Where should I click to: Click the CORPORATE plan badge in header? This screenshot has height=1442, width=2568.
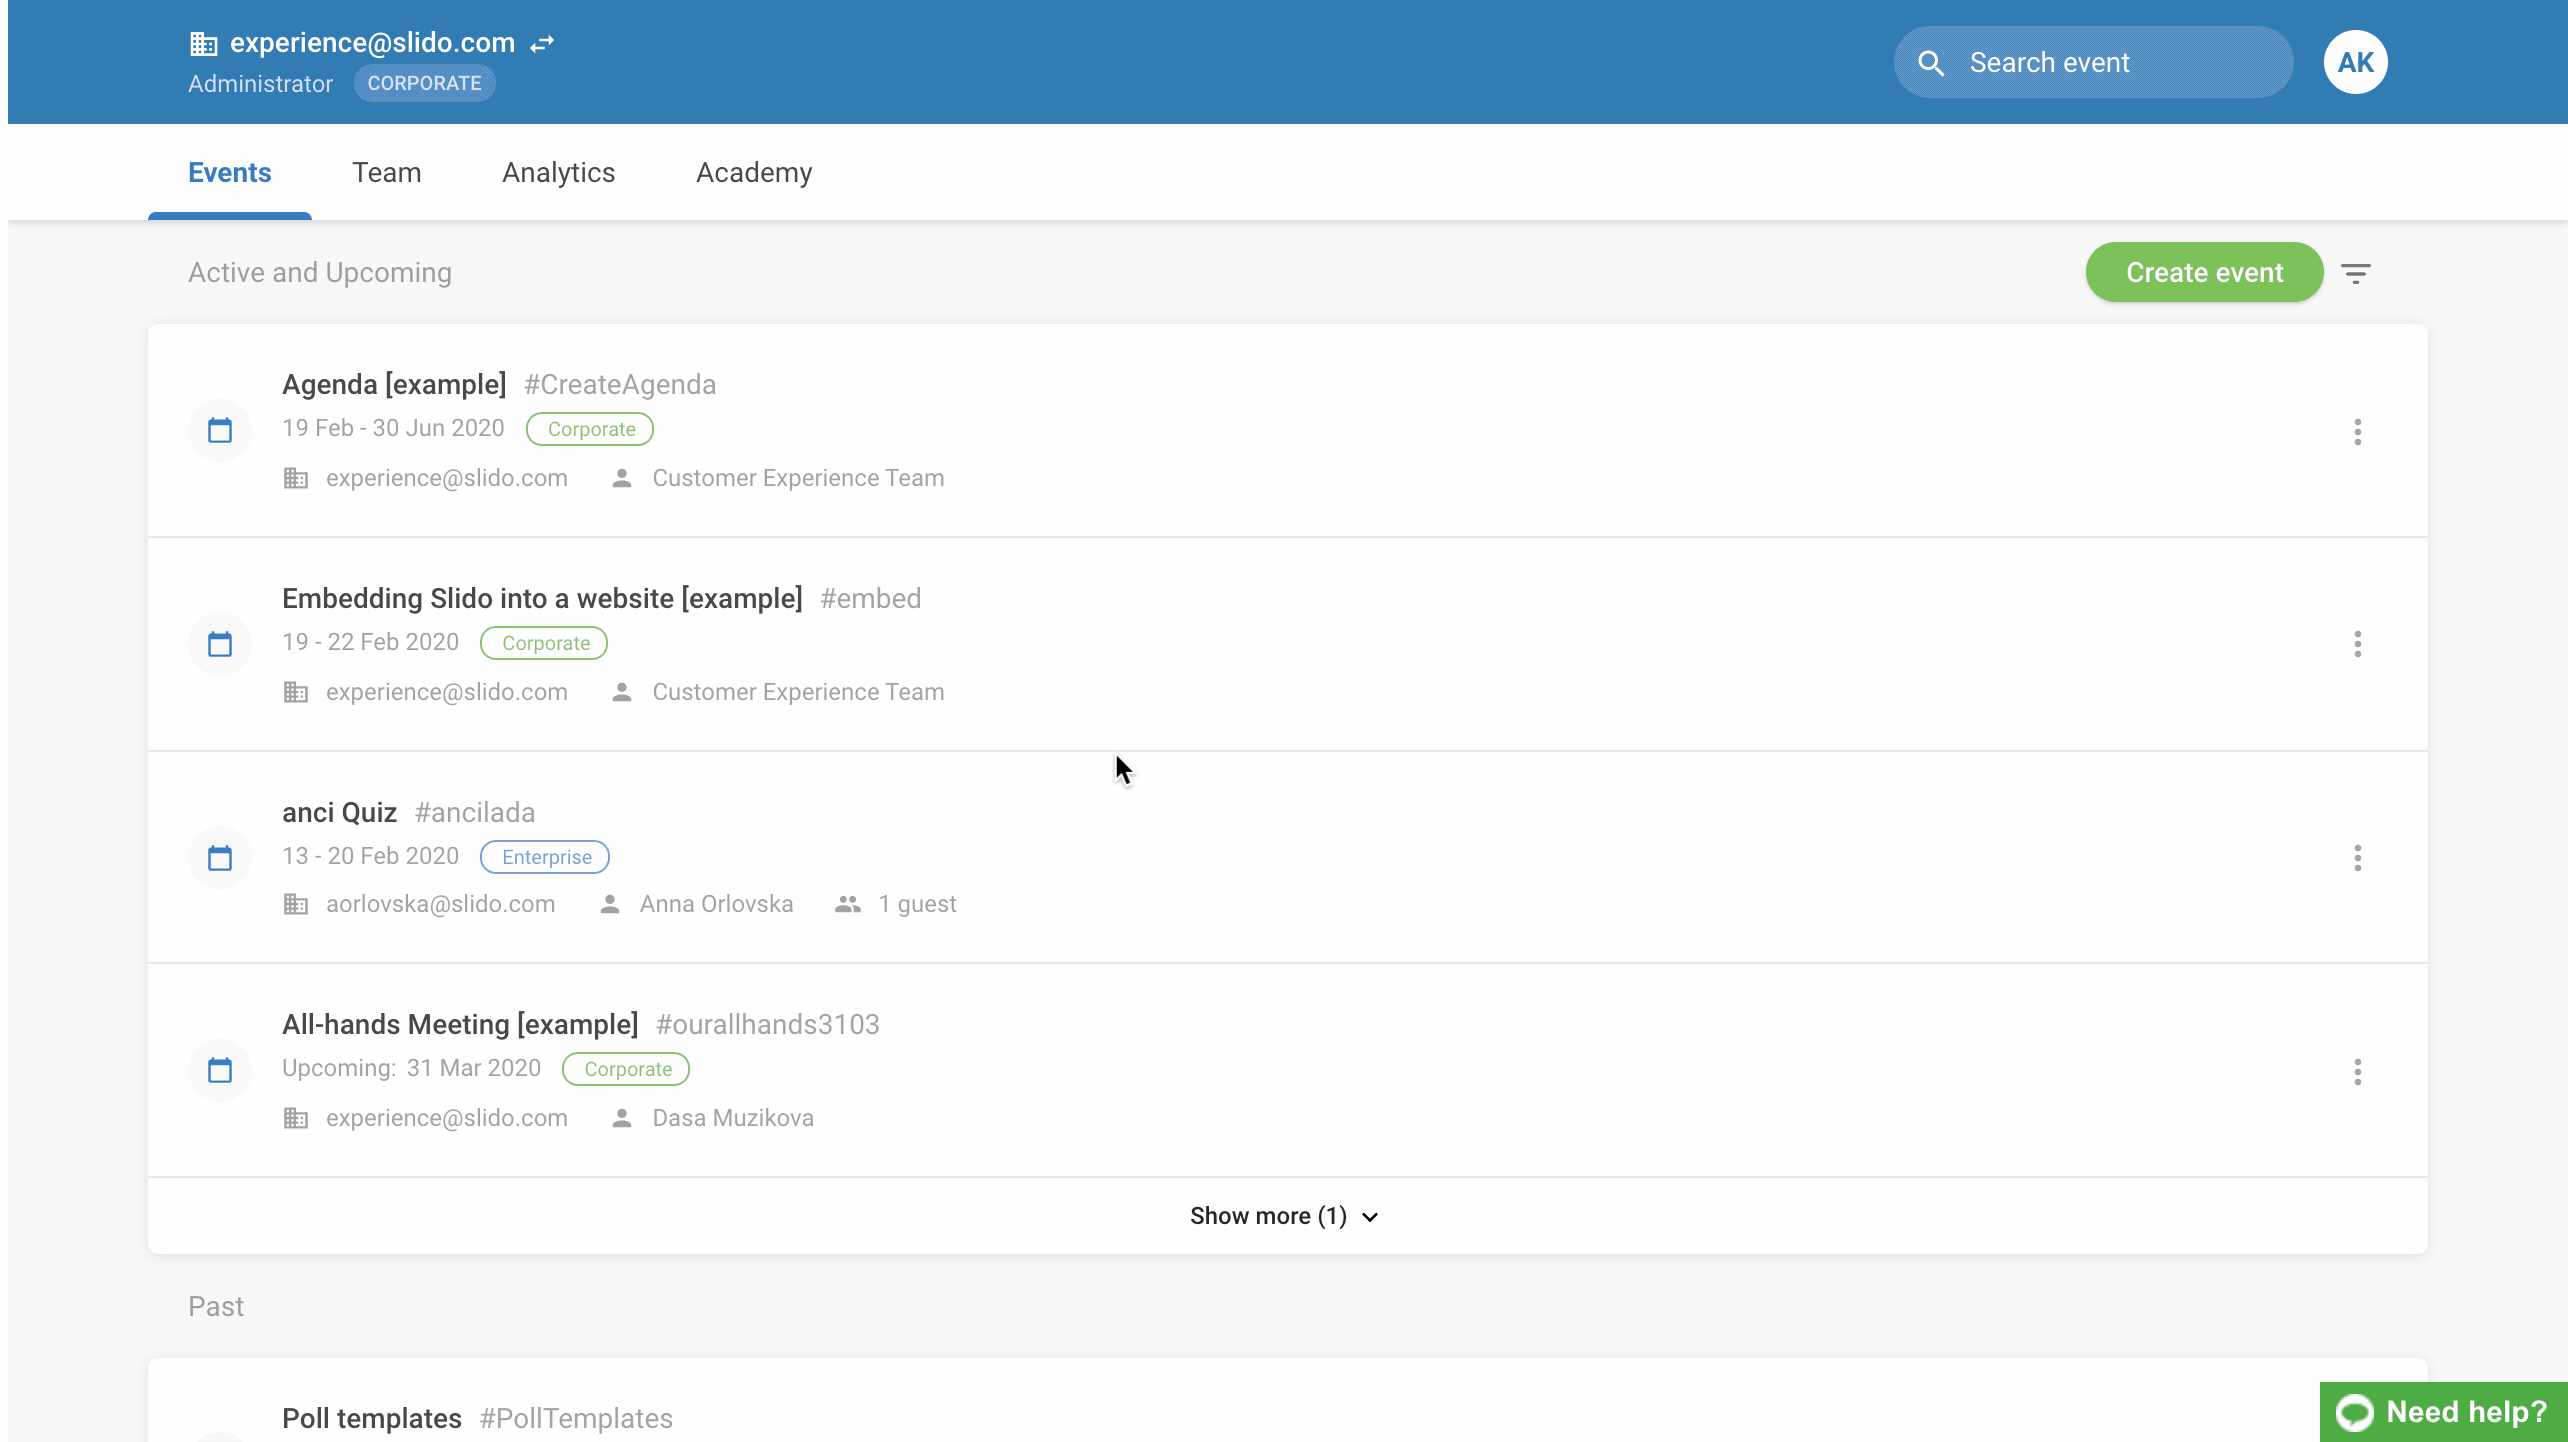coord(424,83)
